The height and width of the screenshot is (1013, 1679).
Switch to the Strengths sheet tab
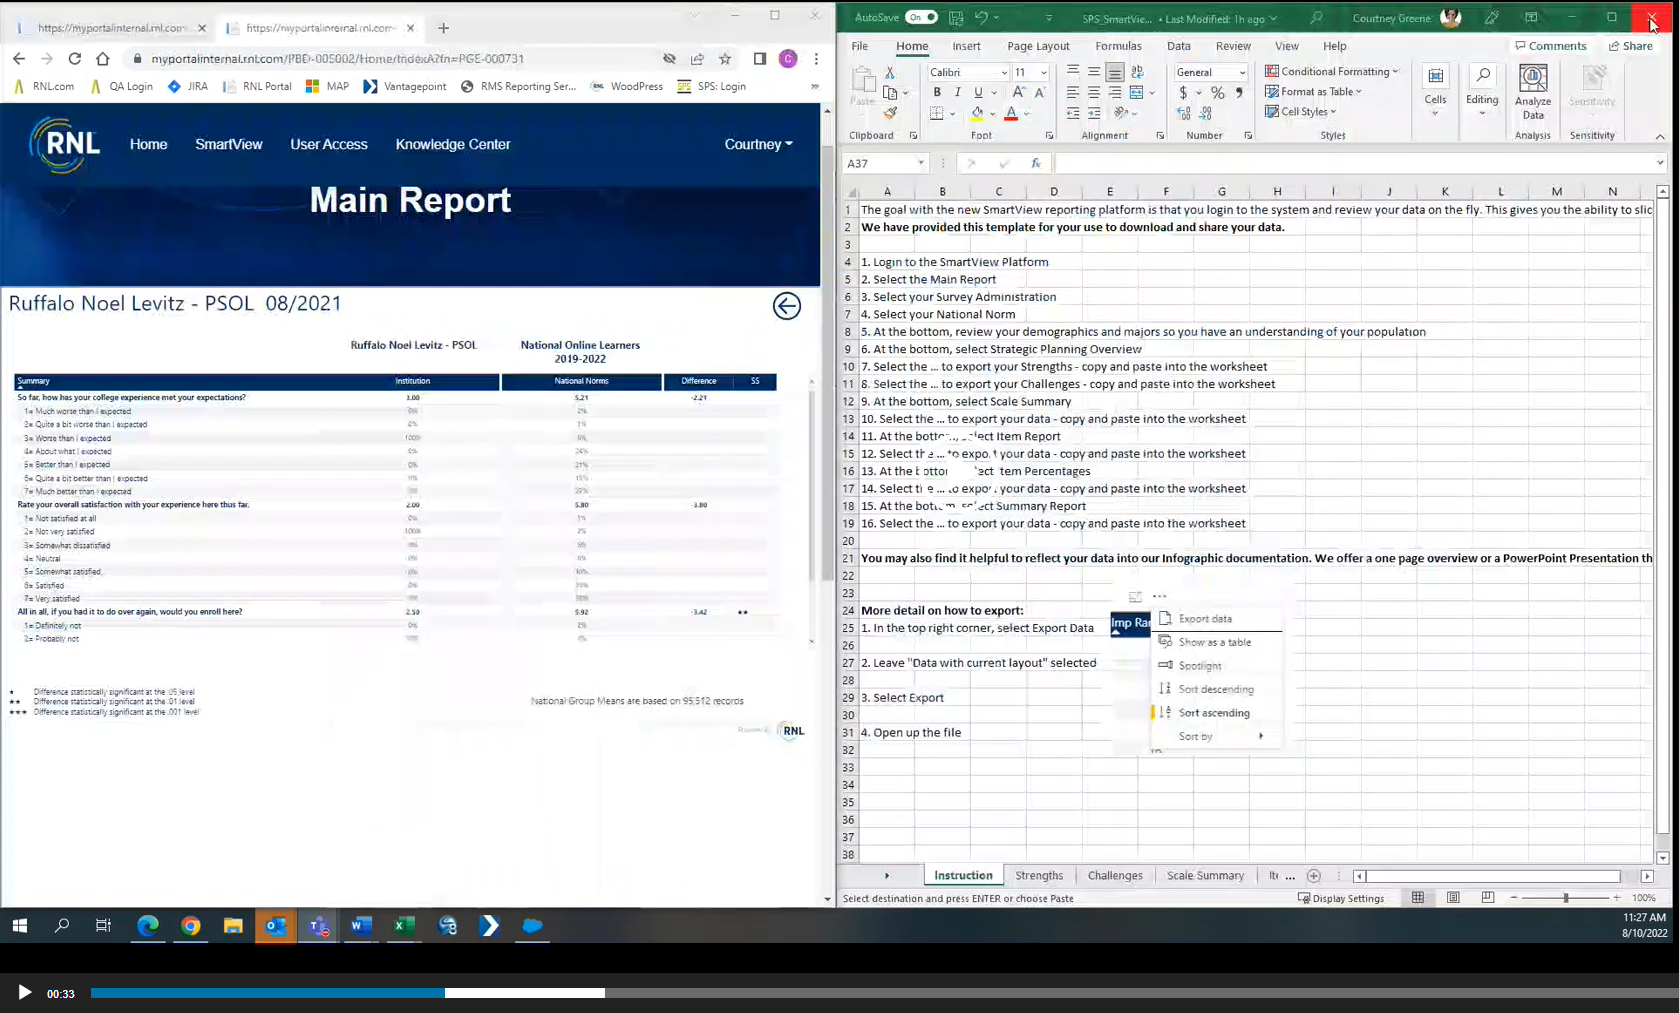[1039, 875]
